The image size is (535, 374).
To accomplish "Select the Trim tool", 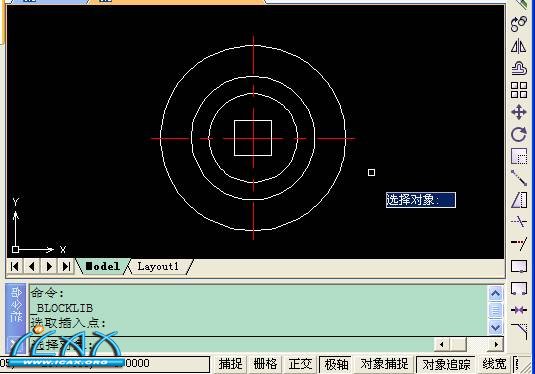I will click(x=519, y=222).
